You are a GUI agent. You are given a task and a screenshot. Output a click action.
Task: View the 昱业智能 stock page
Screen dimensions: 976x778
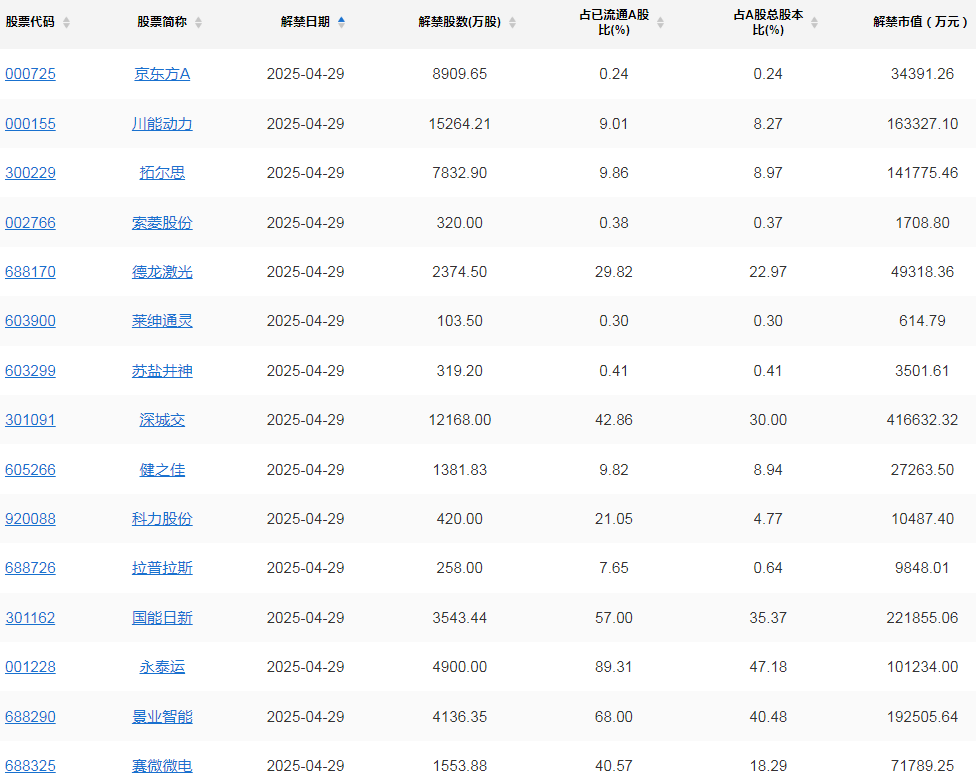162,717
